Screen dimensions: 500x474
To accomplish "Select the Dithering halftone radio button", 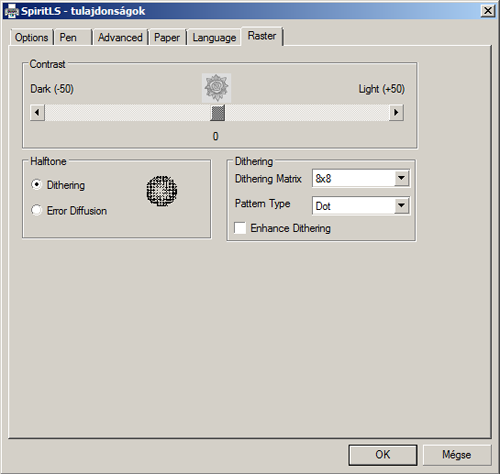I will click(x=36, y=184).
